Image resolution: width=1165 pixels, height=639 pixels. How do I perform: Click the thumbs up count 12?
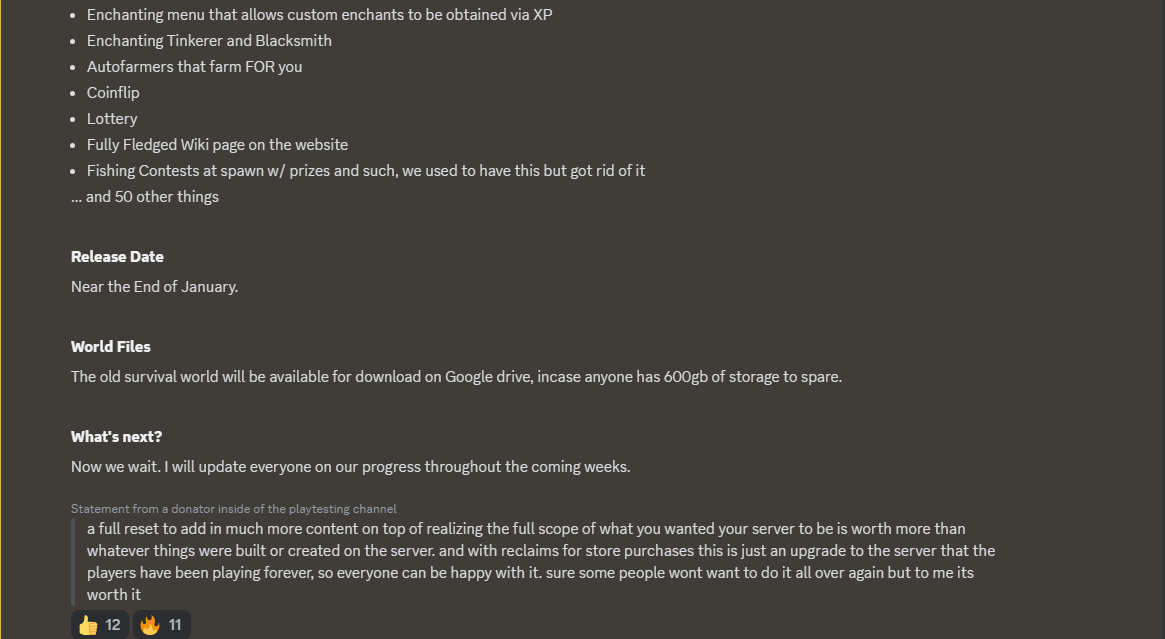point(113,625)
